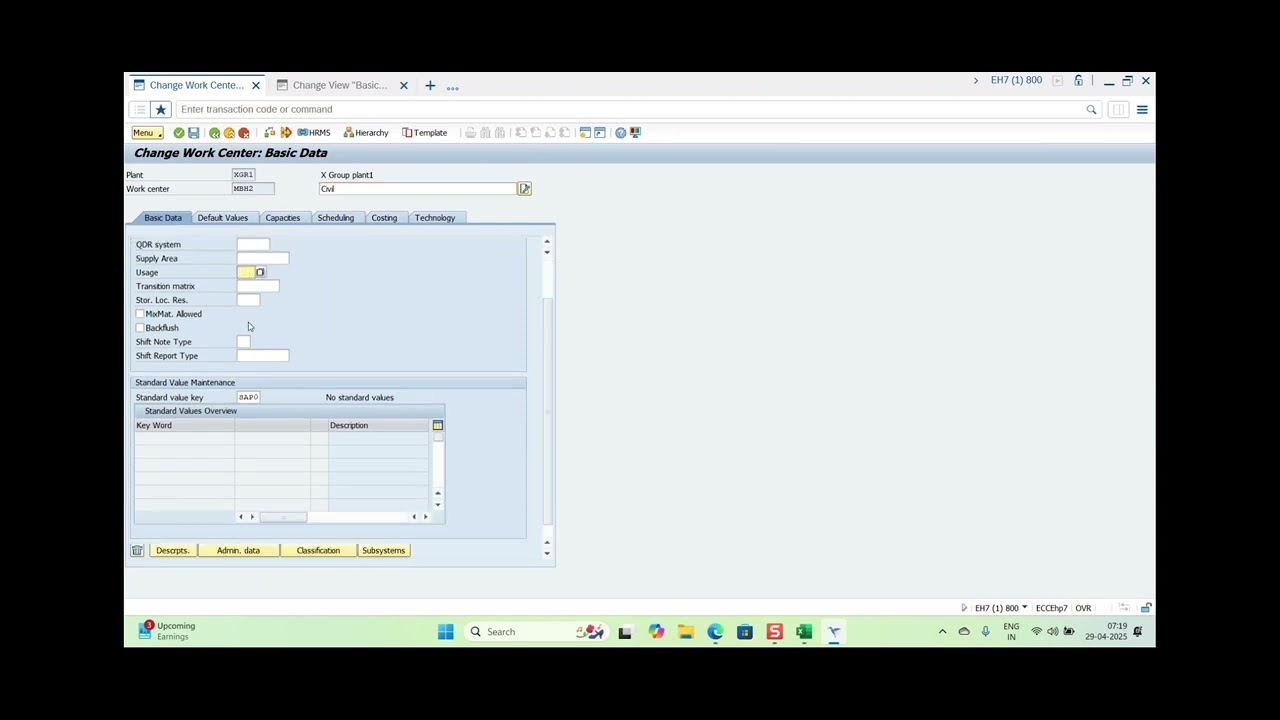Screen dimensions: 1280x720
Task: Open the Capacities tab
Action: tap(283, 218)
